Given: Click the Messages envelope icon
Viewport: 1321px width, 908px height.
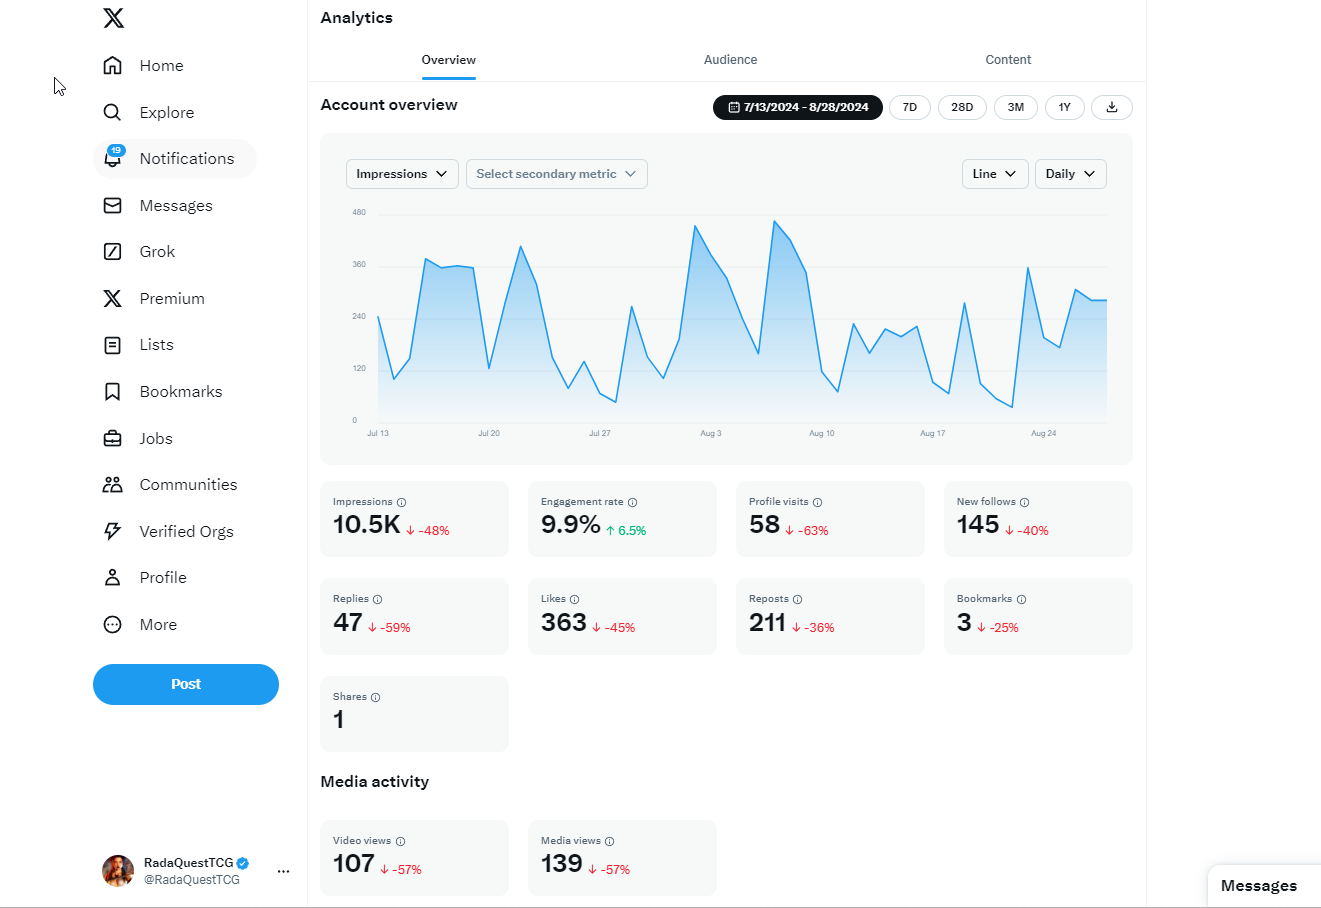Looking at the screenshot, I should point(113,205).
